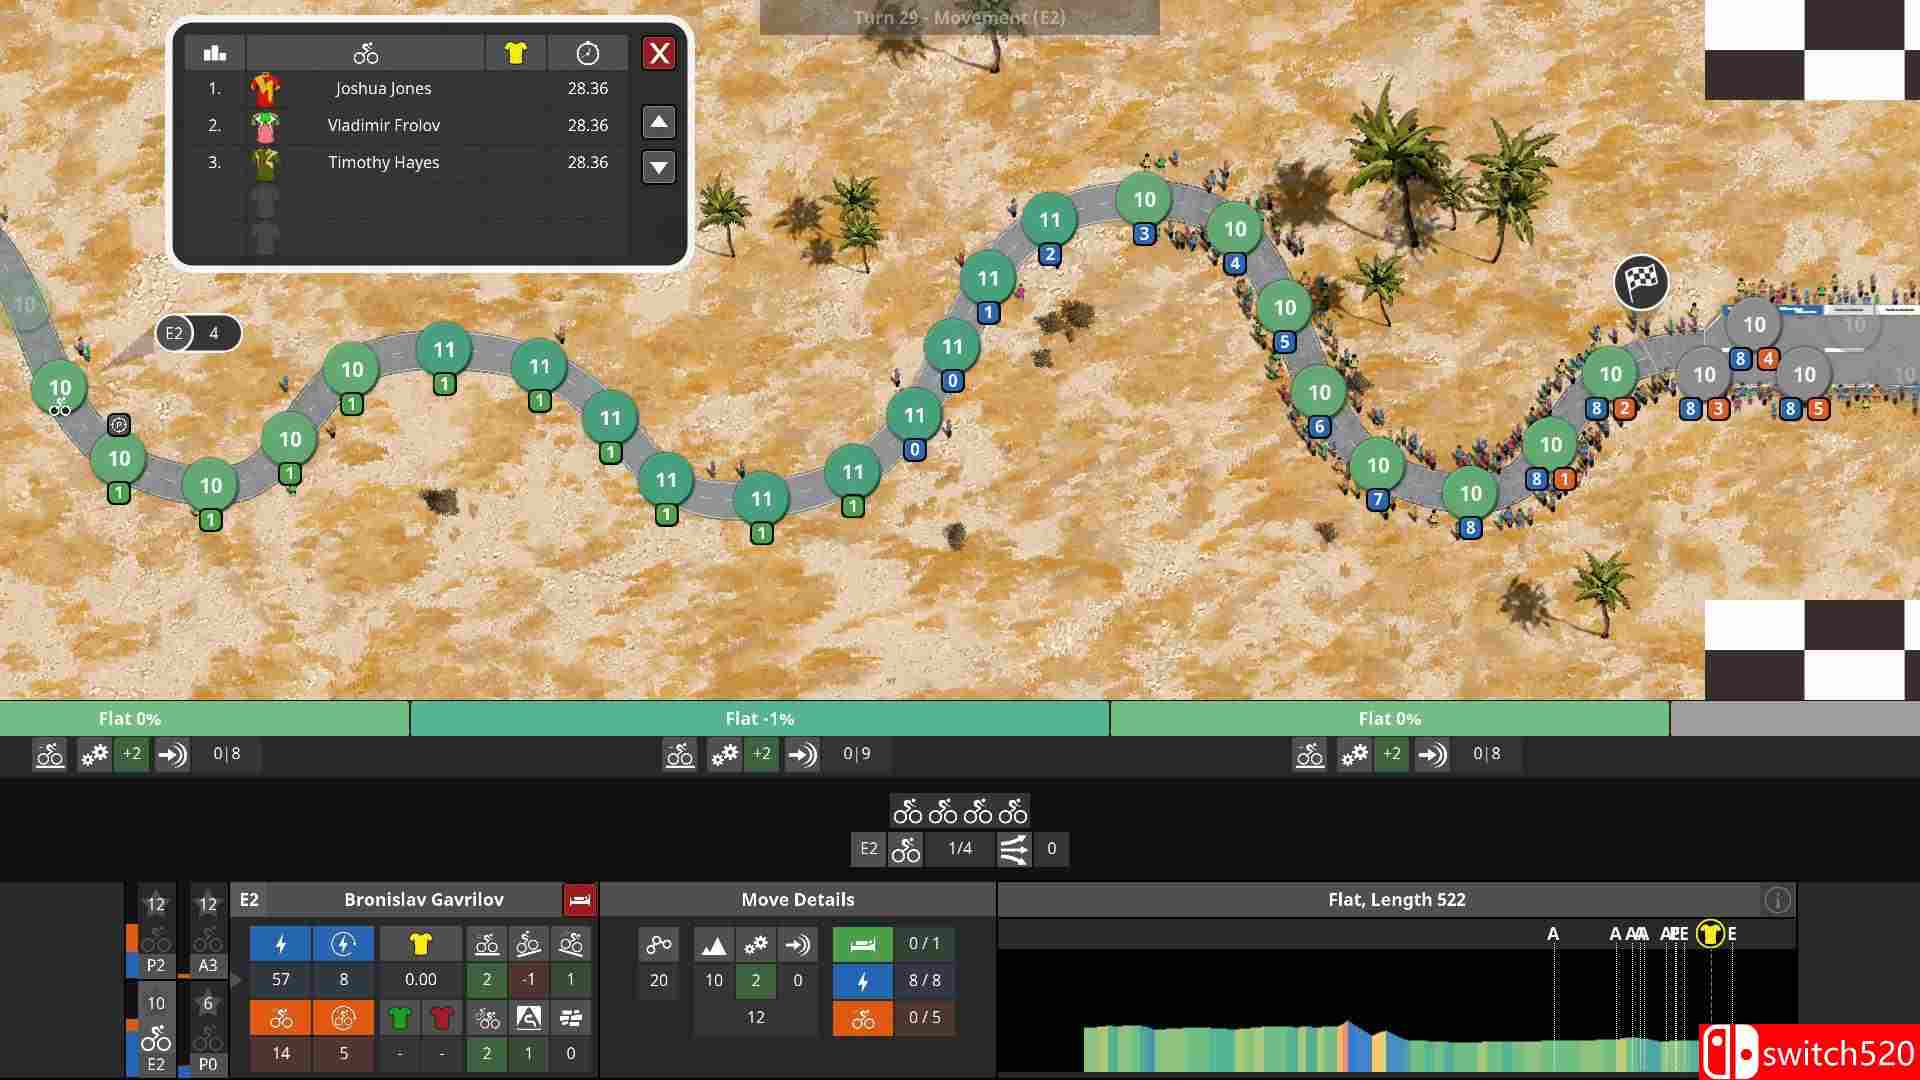
Task: Click the yellow jersey marker on the stage profile
Action: point(1709,934)
